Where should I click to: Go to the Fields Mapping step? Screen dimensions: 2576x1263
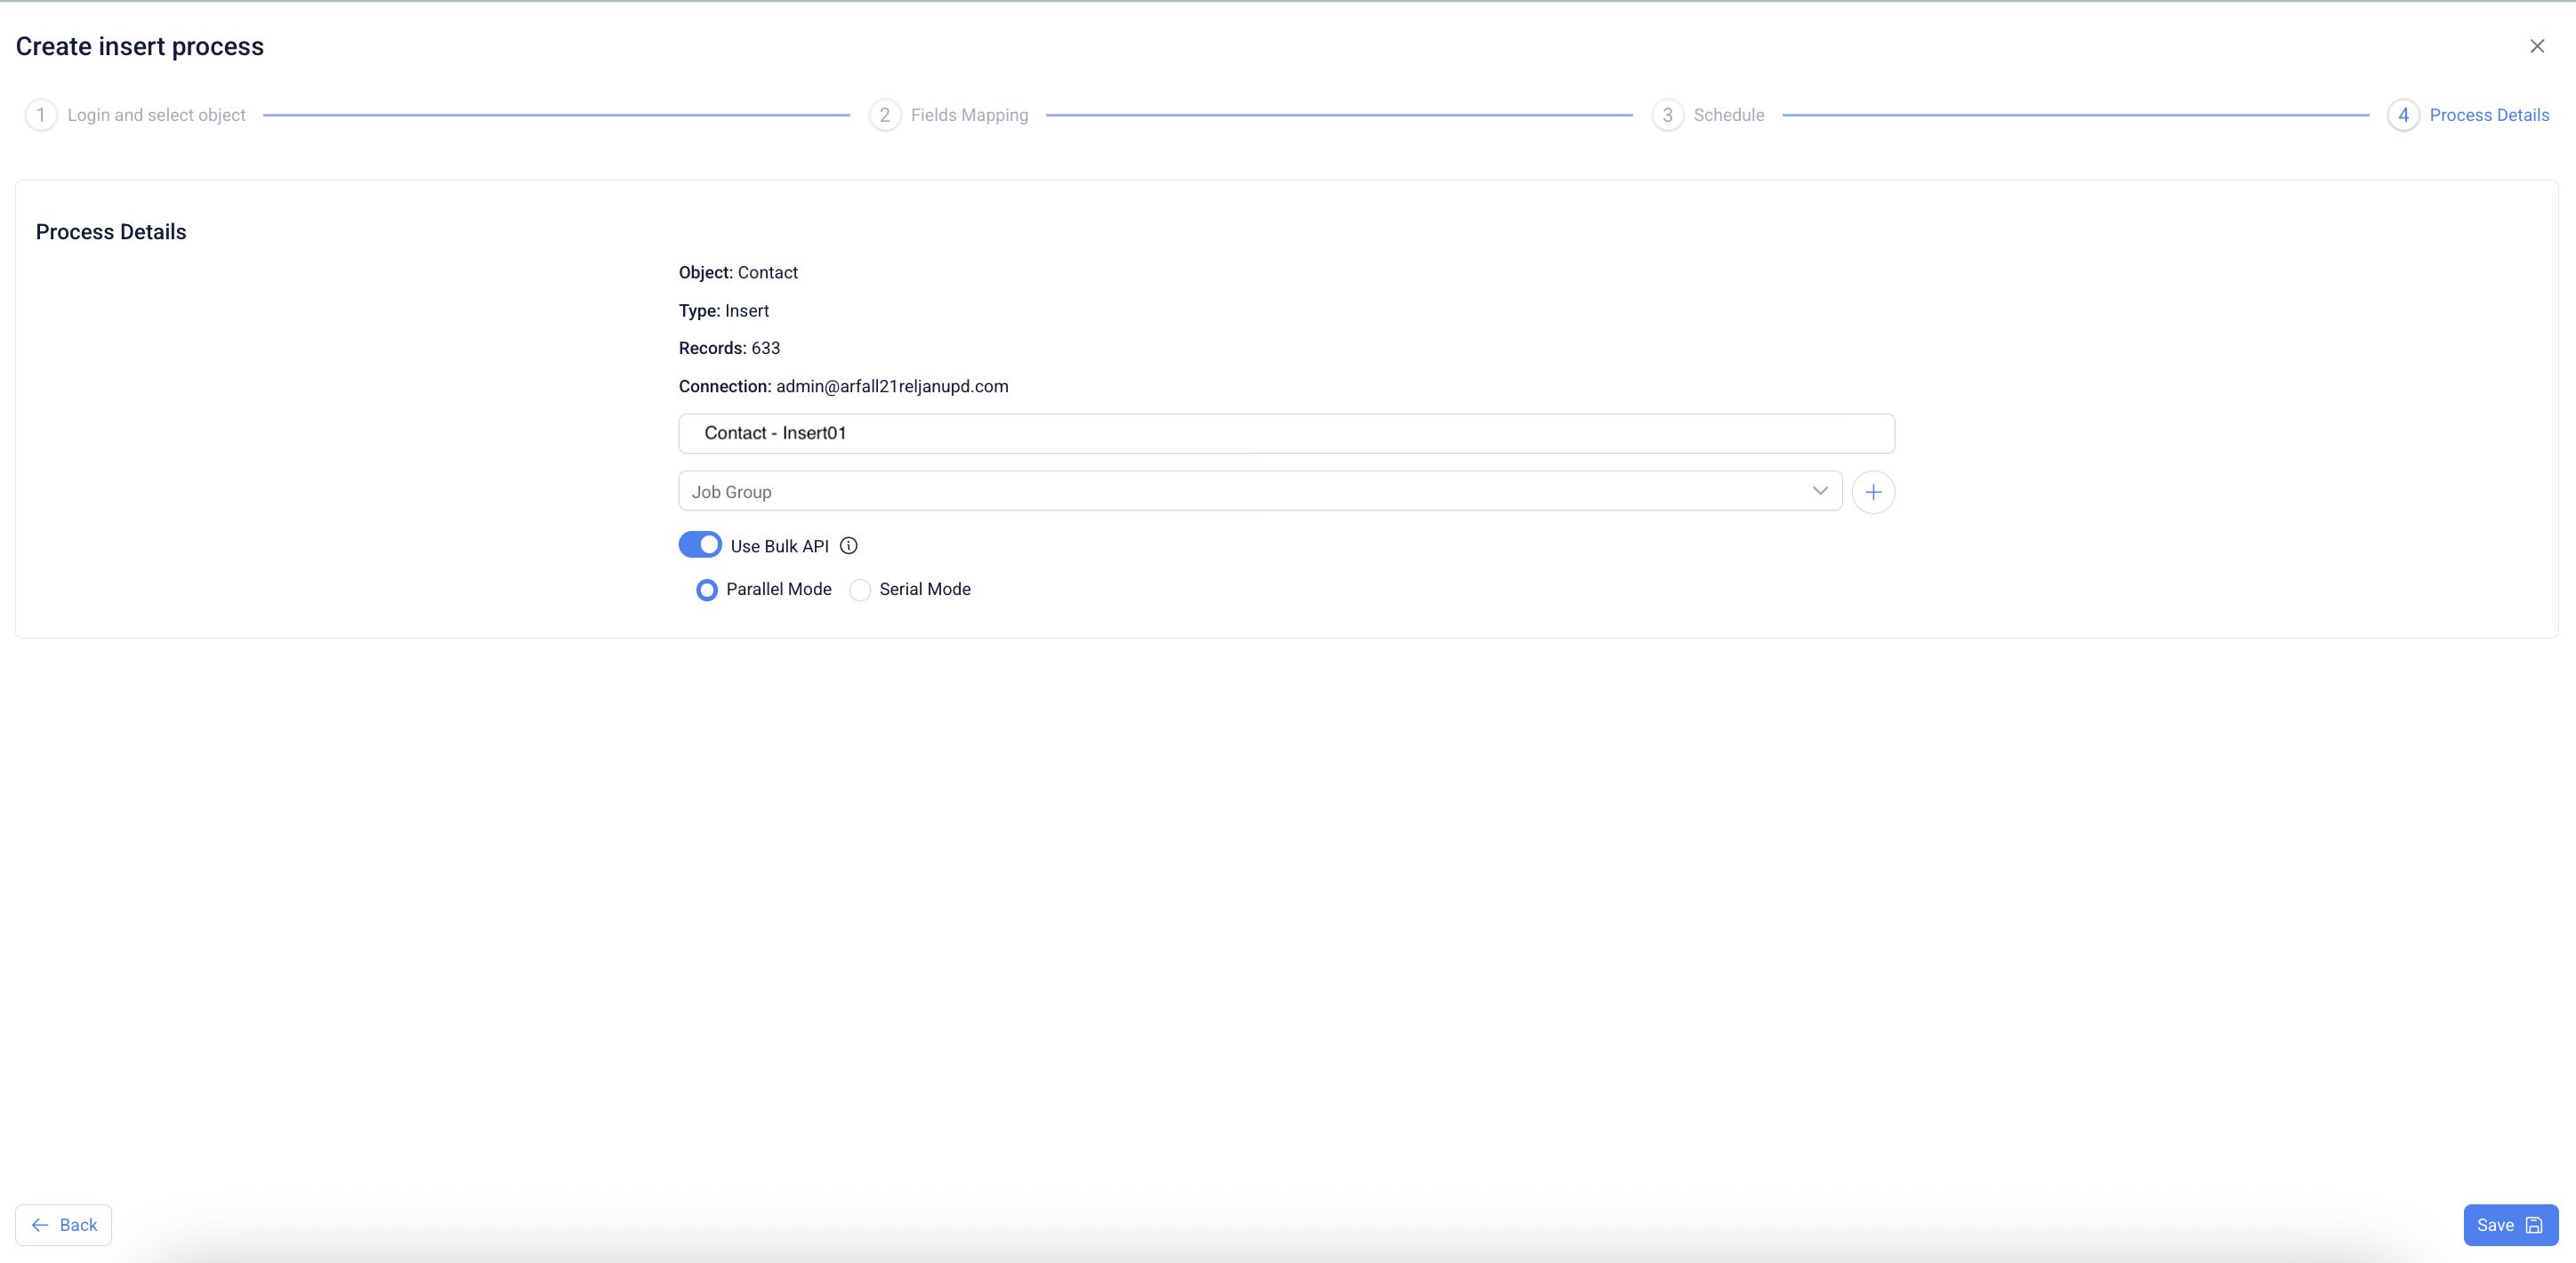pos(968,115)
